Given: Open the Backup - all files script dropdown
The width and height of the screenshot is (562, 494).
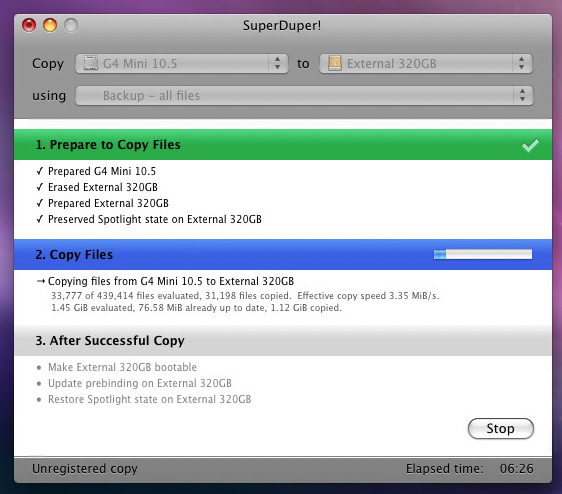Looking at the screenshot, I should click(304, 95).
